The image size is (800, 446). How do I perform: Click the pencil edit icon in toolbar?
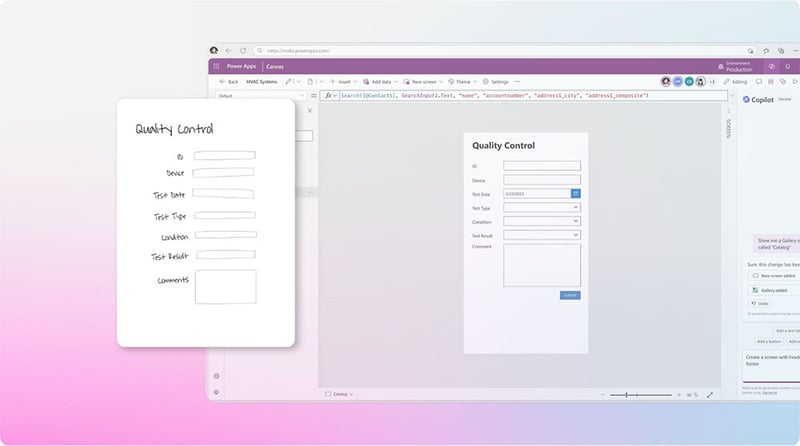(x=289, y=82)
